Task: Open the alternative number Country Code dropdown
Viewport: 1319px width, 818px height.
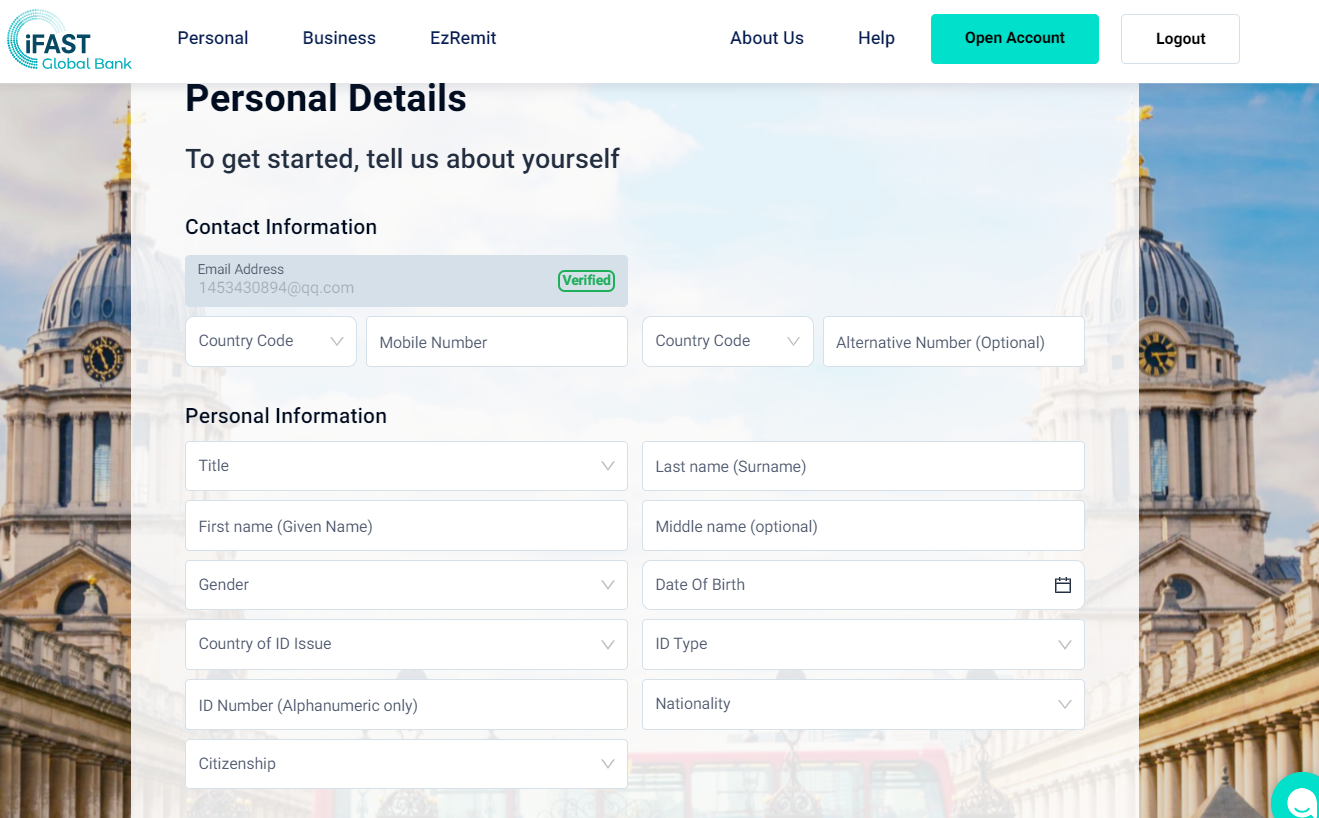Action: [727, 341]
